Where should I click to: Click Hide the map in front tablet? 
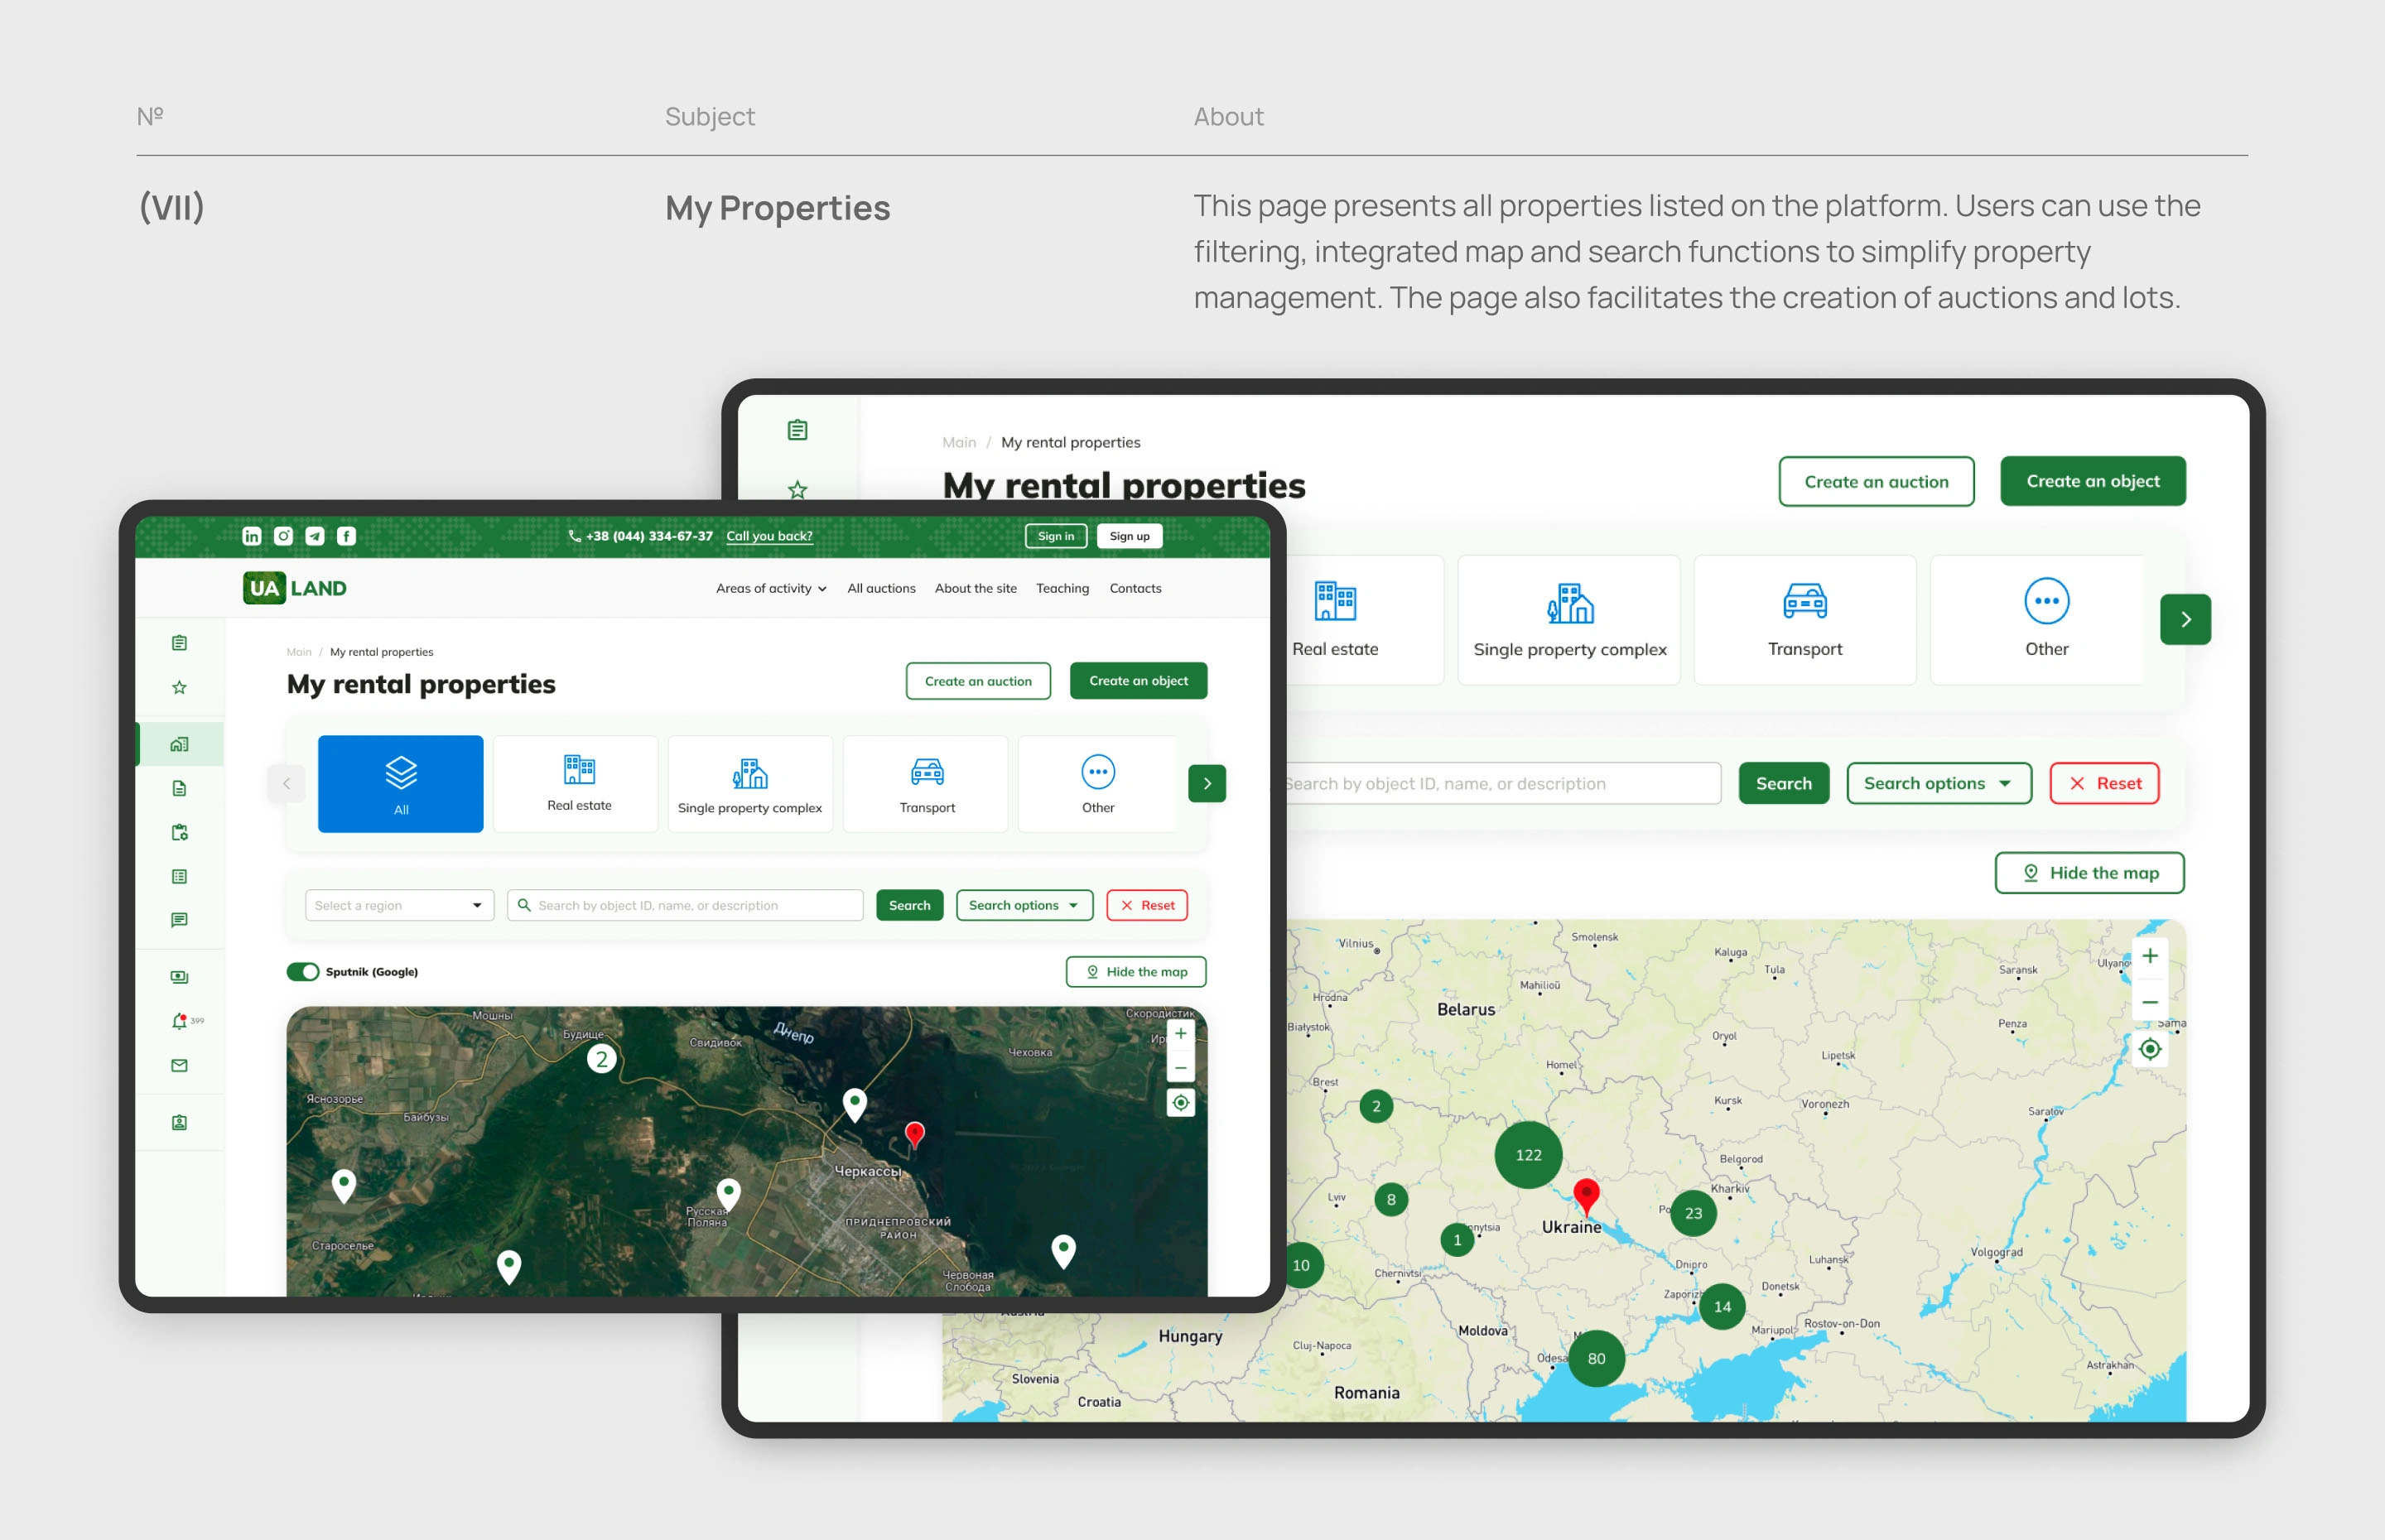pyautogui.click(x=1137, y=972)
